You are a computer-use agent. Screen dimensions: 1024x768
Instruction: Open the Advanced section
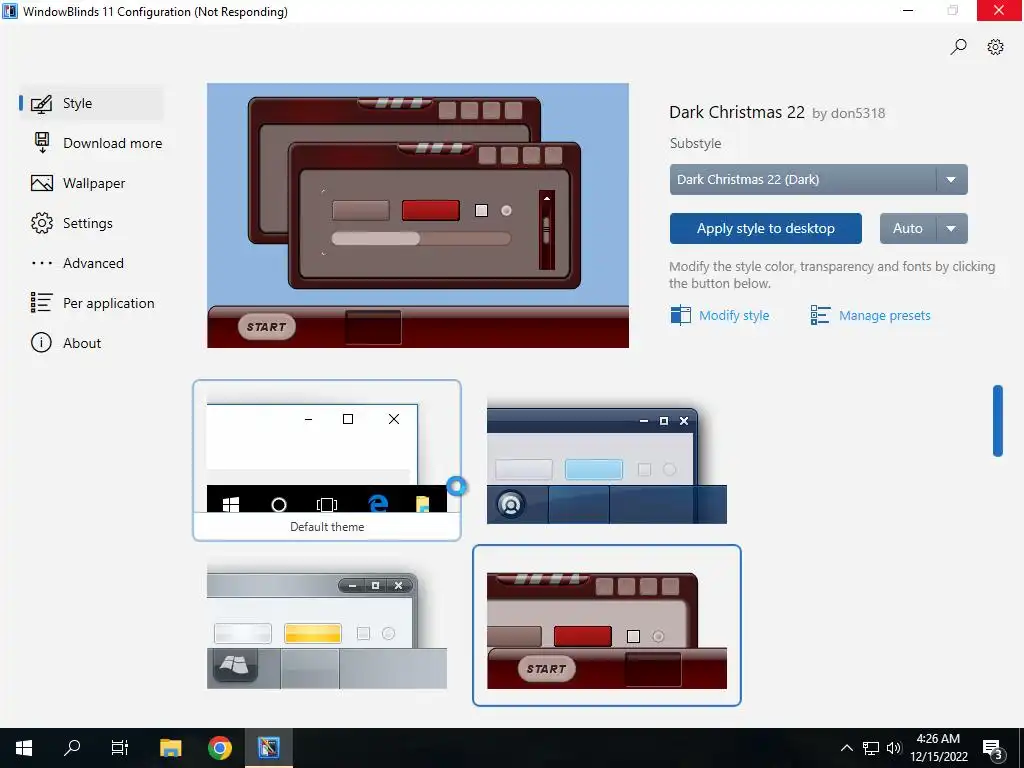pyautogui.click(x=93, y=263)
